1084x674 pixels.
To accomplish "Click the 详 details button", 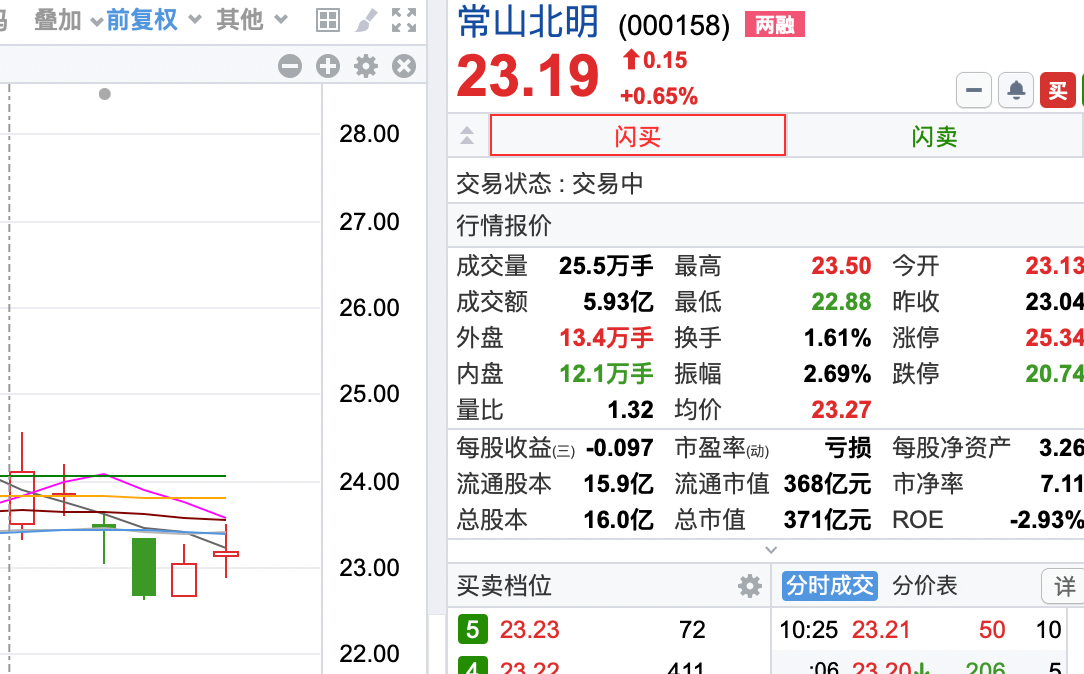I will point(1065,586).
